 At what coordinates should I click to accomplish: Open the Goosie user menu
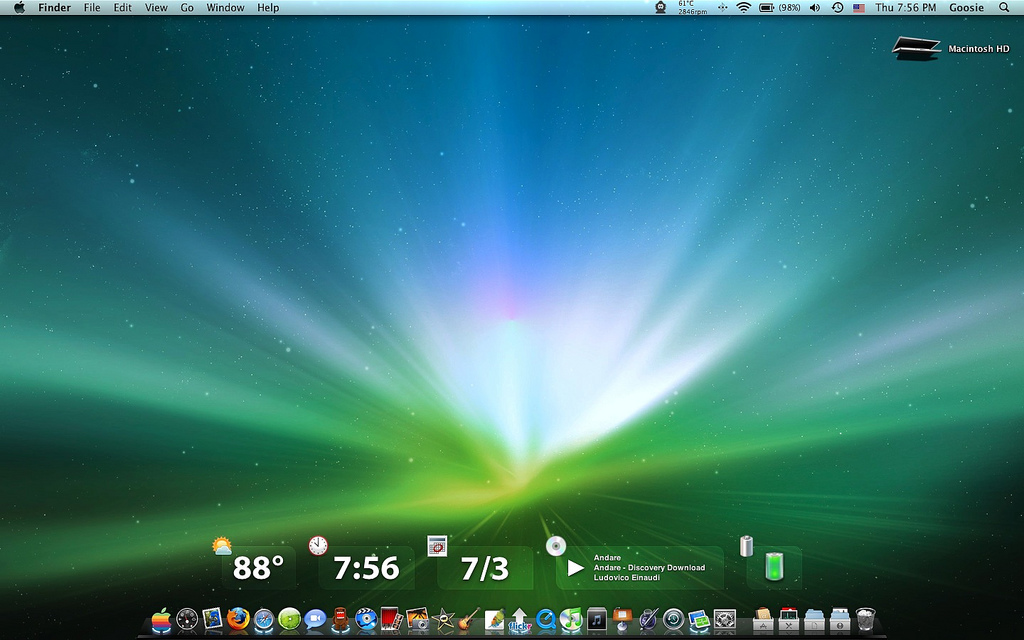click(967, 8)
